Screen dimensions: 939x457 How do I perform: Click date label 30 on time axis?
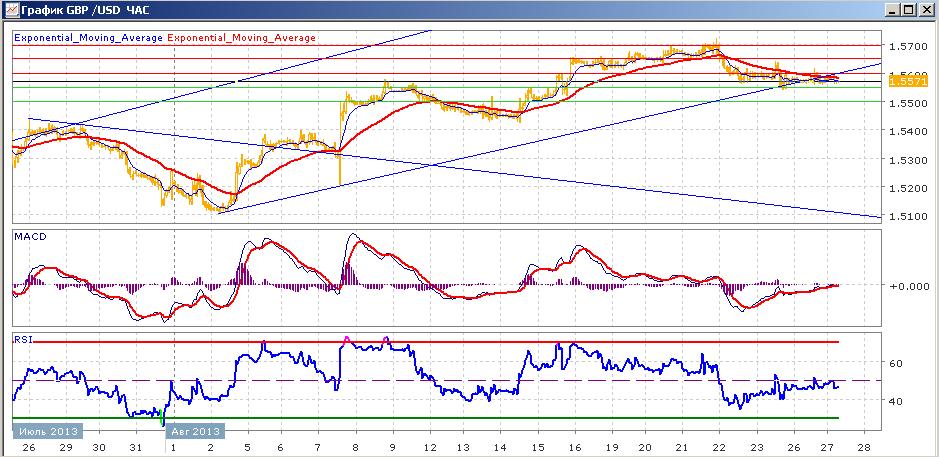coord(99,447)
